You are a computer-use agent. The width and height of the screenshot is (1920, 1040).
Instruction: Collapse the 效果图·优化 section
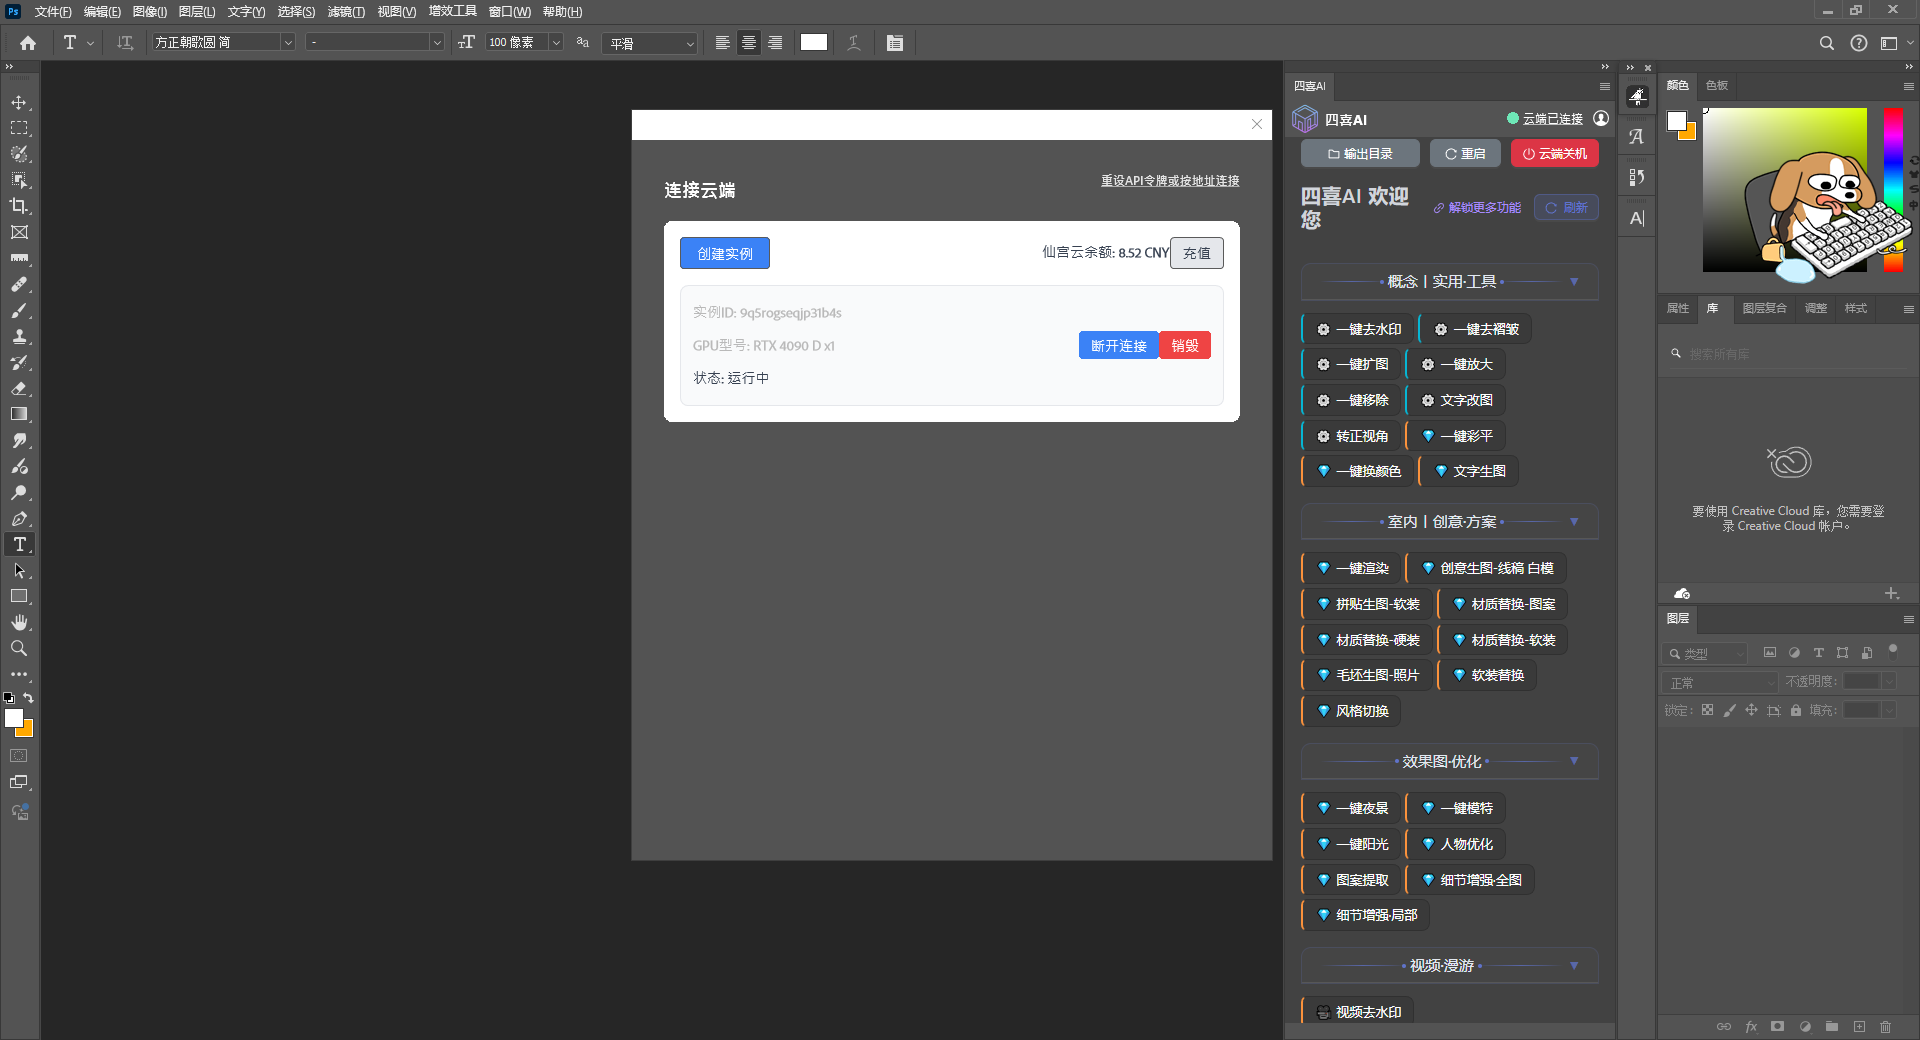point(1573,762)
